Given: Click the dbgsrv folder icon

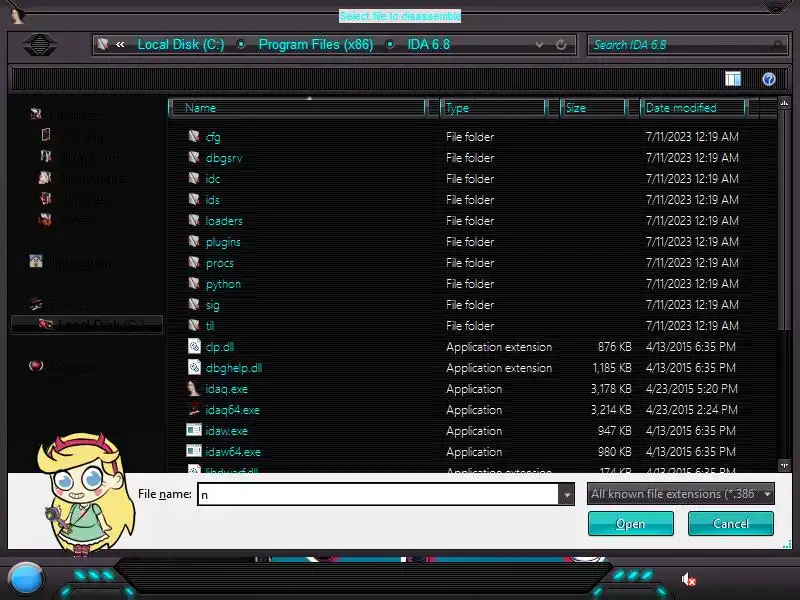Looking at the screenshot, I should point(194,157).
